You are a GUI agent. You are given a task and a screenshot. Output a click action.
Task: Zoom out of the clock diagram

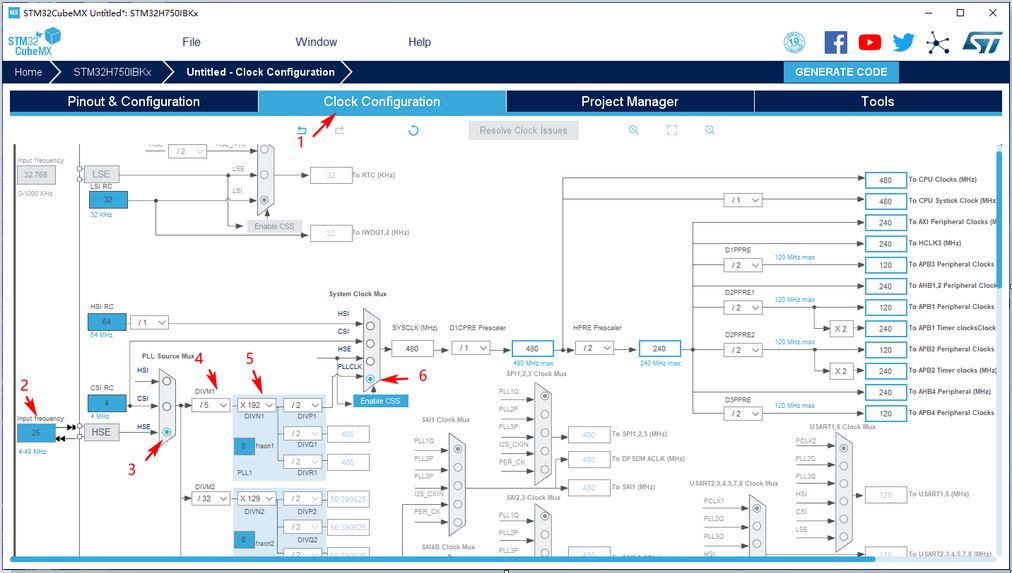tap(710, 130)
